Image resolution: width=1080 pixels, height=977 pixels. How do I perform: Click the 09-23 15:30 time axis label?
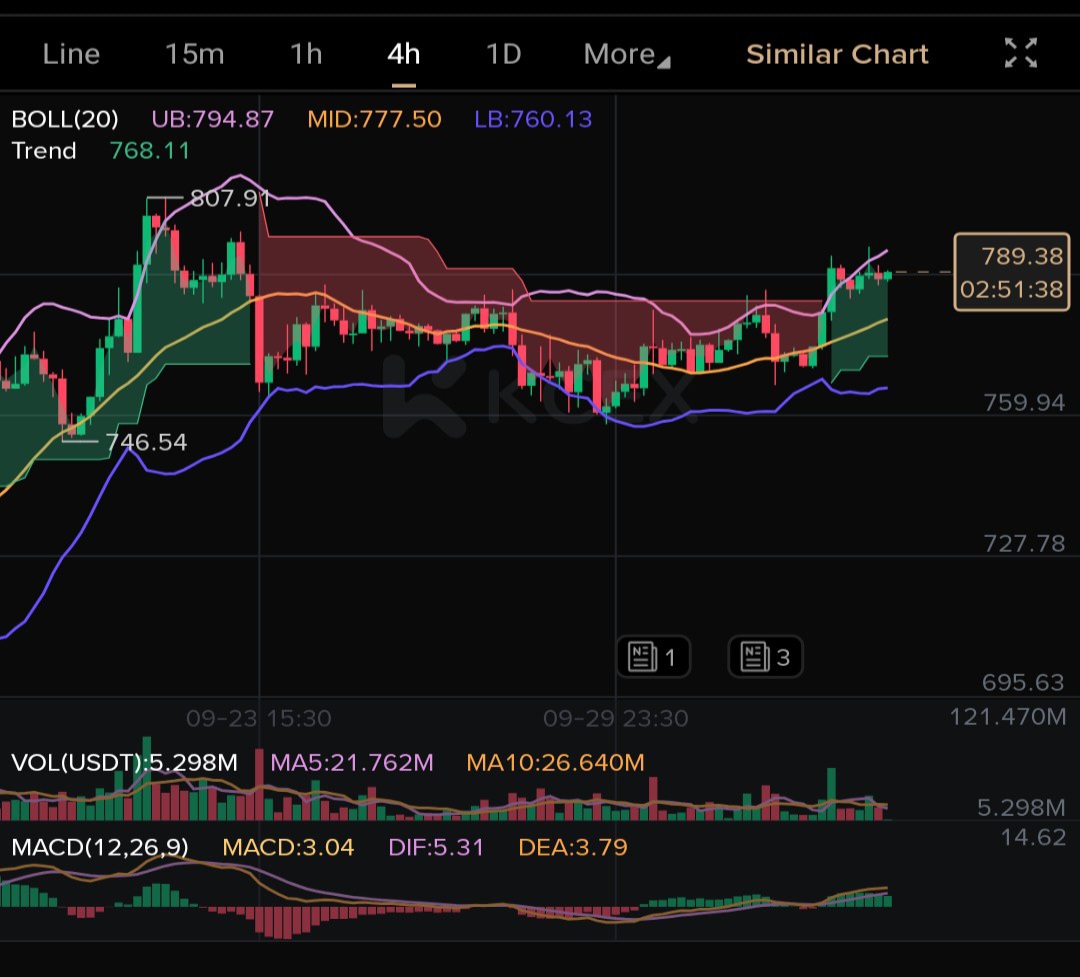[x=258, y=718]
